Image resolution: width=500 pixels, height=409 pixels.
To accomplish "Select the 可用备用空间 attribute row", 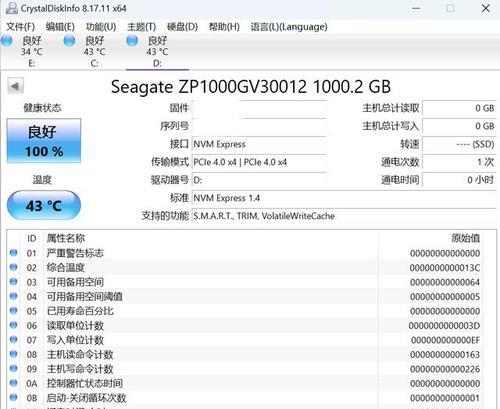I will (245, 282).
